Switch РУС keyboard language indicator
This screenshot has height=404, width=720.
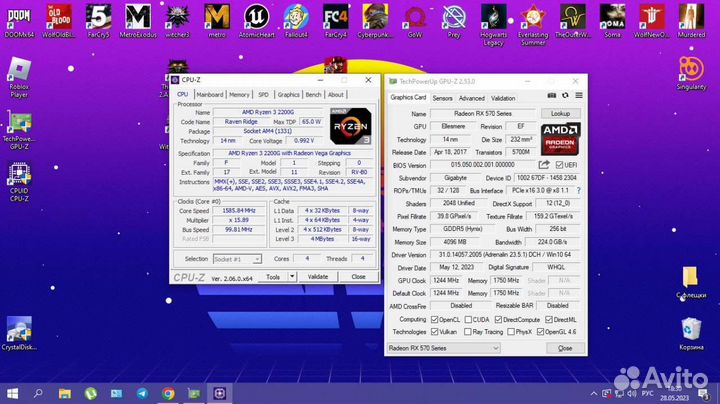[x=647, y=393]
